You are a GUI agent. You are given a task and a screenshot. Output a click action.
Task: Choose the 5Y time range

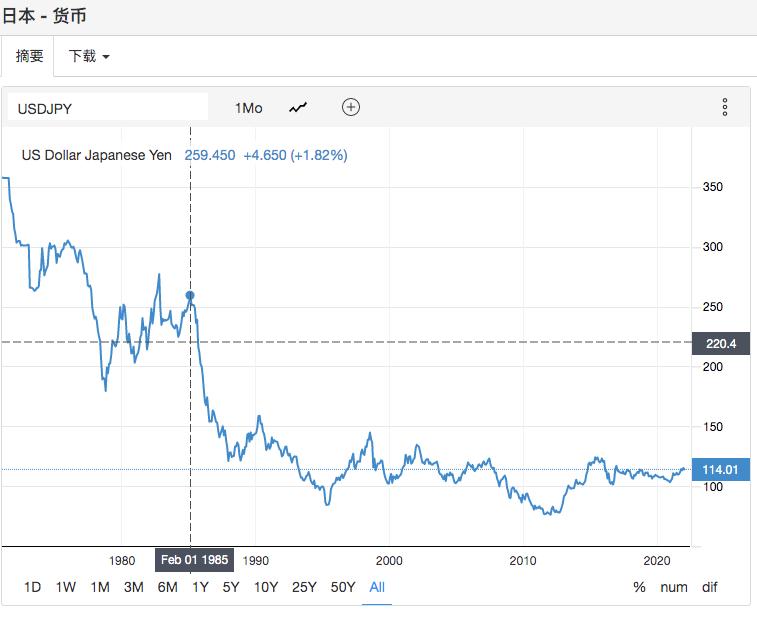point(231,587)
